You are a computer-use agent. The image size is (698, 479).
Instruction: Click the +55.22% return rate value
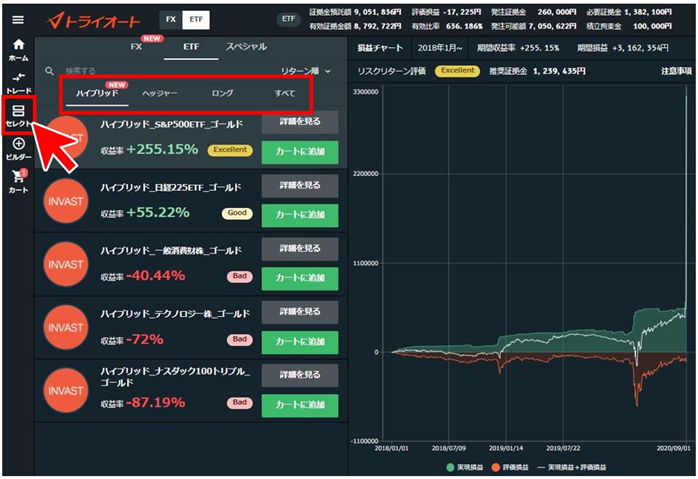[x=158, y=212]
